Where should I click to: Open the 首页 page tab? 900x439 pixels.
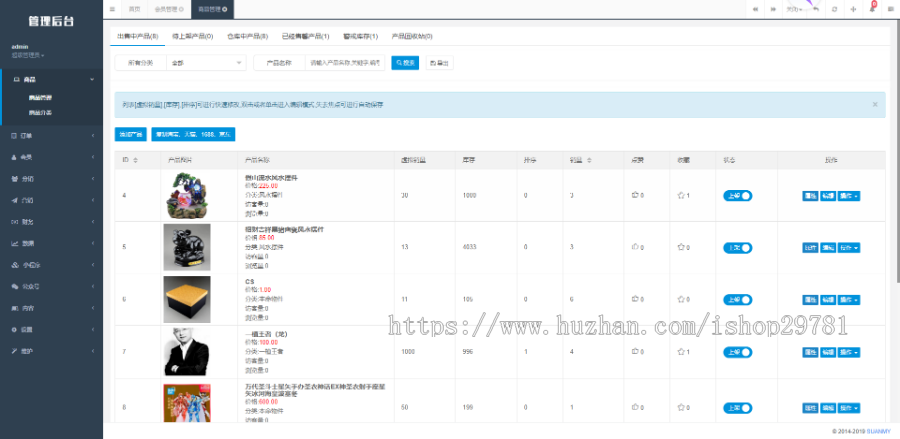(x=134, y=9)
